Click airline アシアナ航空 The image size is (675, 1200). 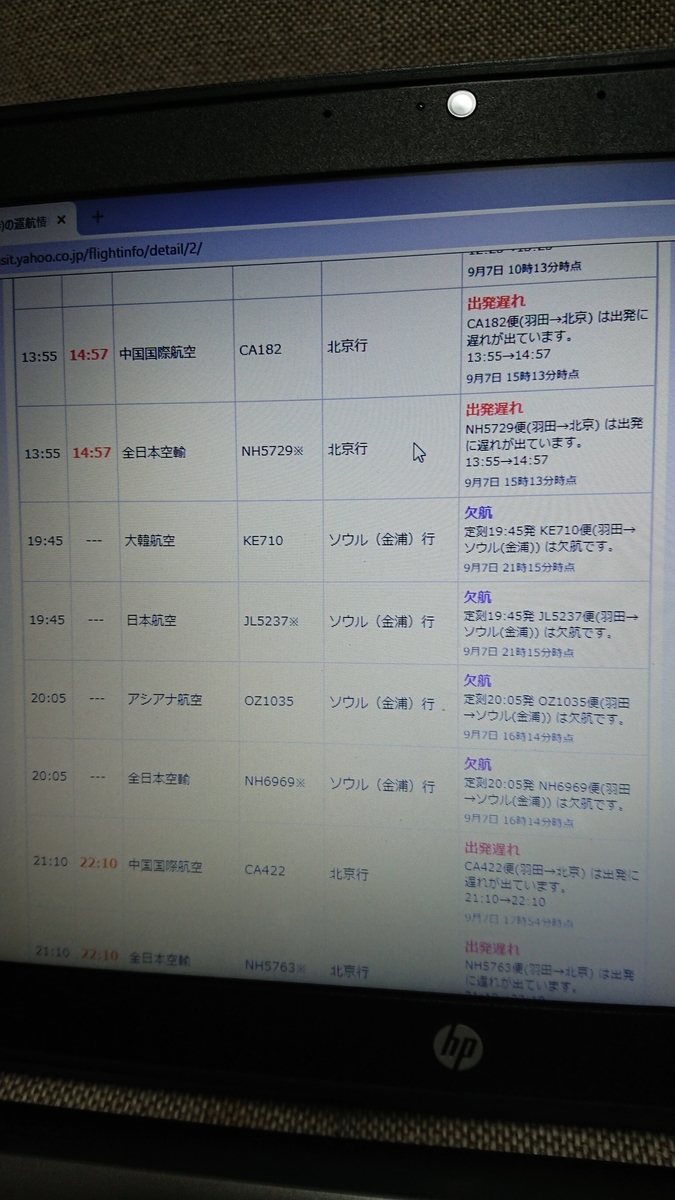(x=164, y=700)
